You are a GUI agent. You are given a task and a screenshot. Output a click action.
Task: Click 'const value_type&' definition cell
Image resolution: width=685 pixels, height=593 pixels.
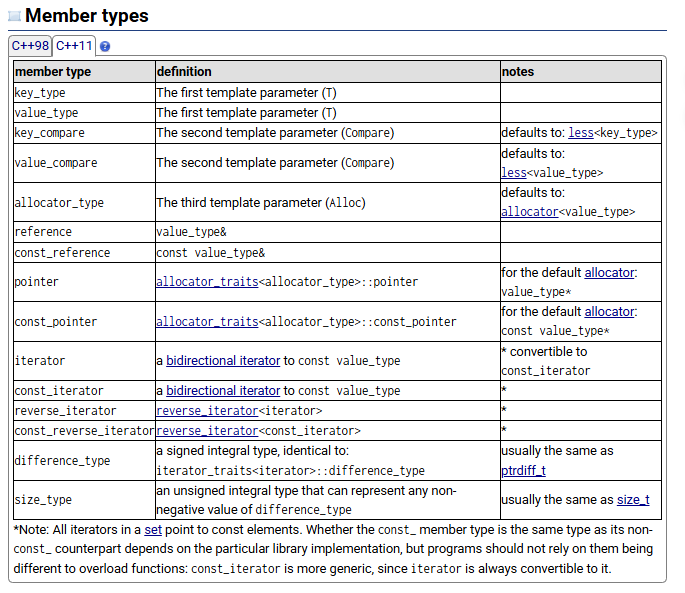coord(328,253)
